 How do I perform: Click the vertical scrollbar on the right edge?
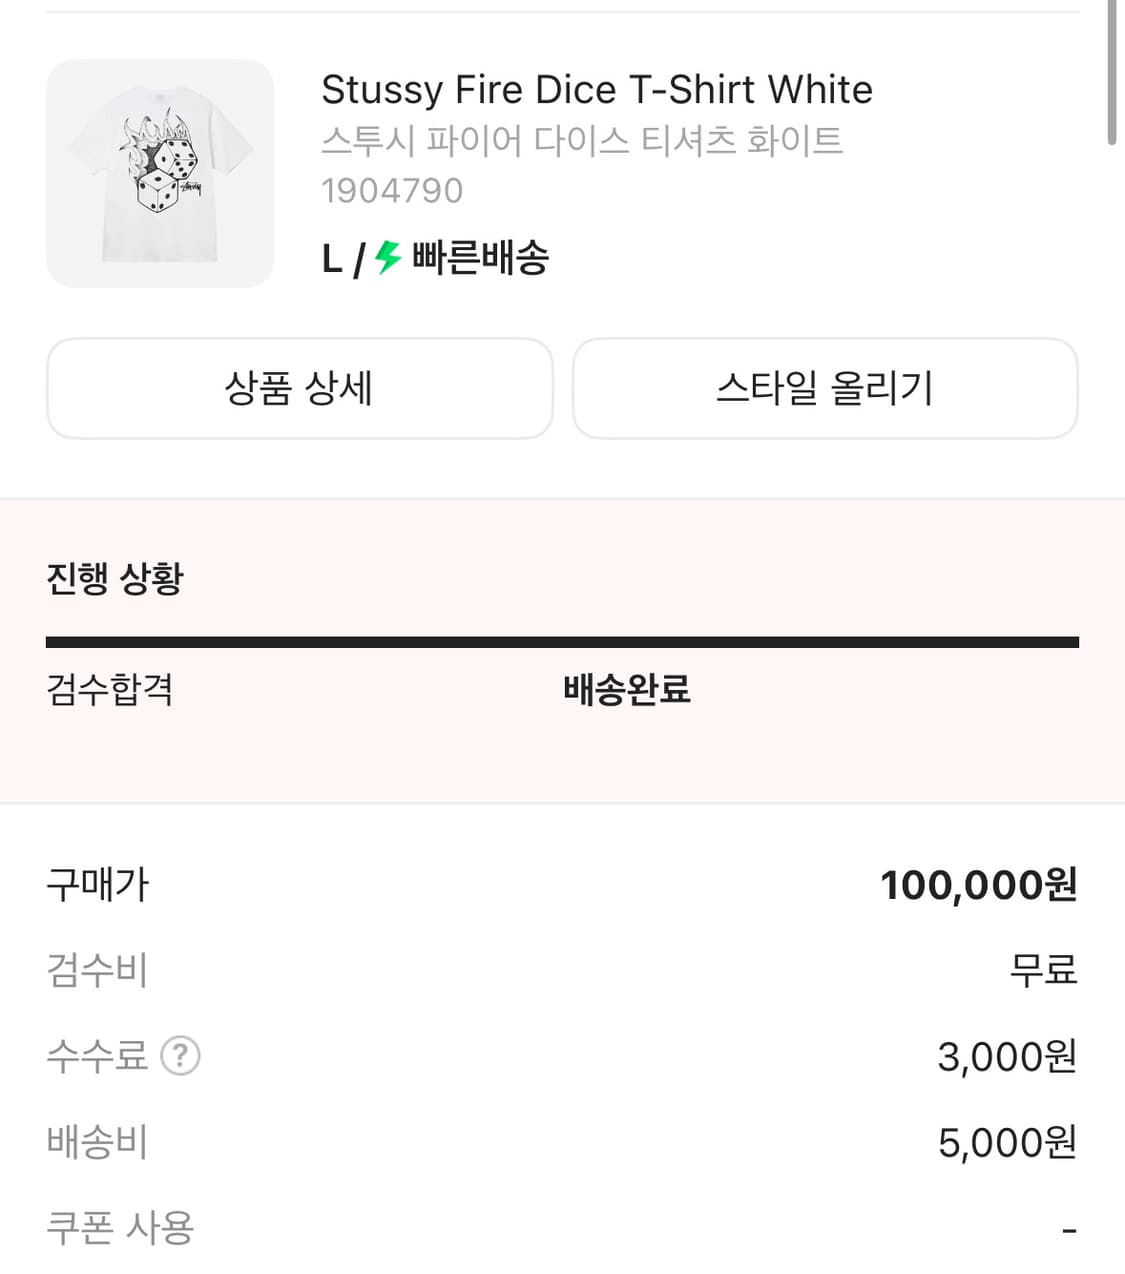1112,75
